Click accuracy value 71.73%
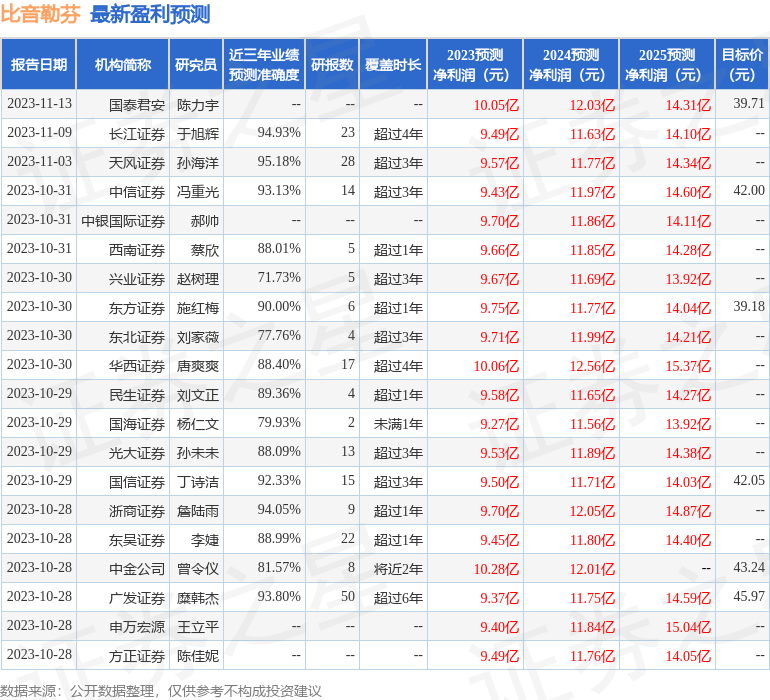The height and width of the screenshot is (700, 770). click(x=279, y=278)
